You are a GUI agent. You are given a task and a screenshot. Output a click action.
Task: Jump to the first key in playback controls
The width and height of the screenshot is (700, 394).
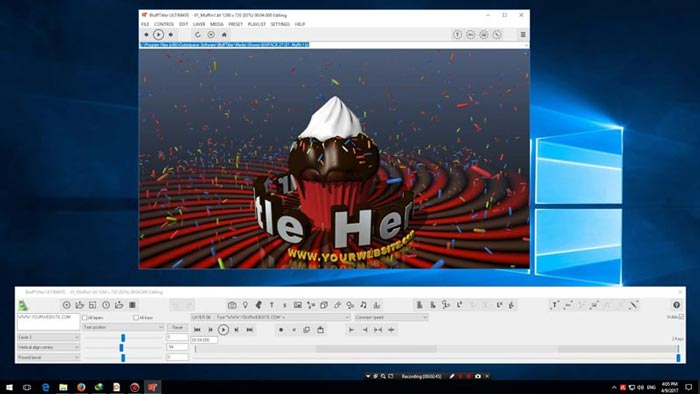click(x=197, y=330)
